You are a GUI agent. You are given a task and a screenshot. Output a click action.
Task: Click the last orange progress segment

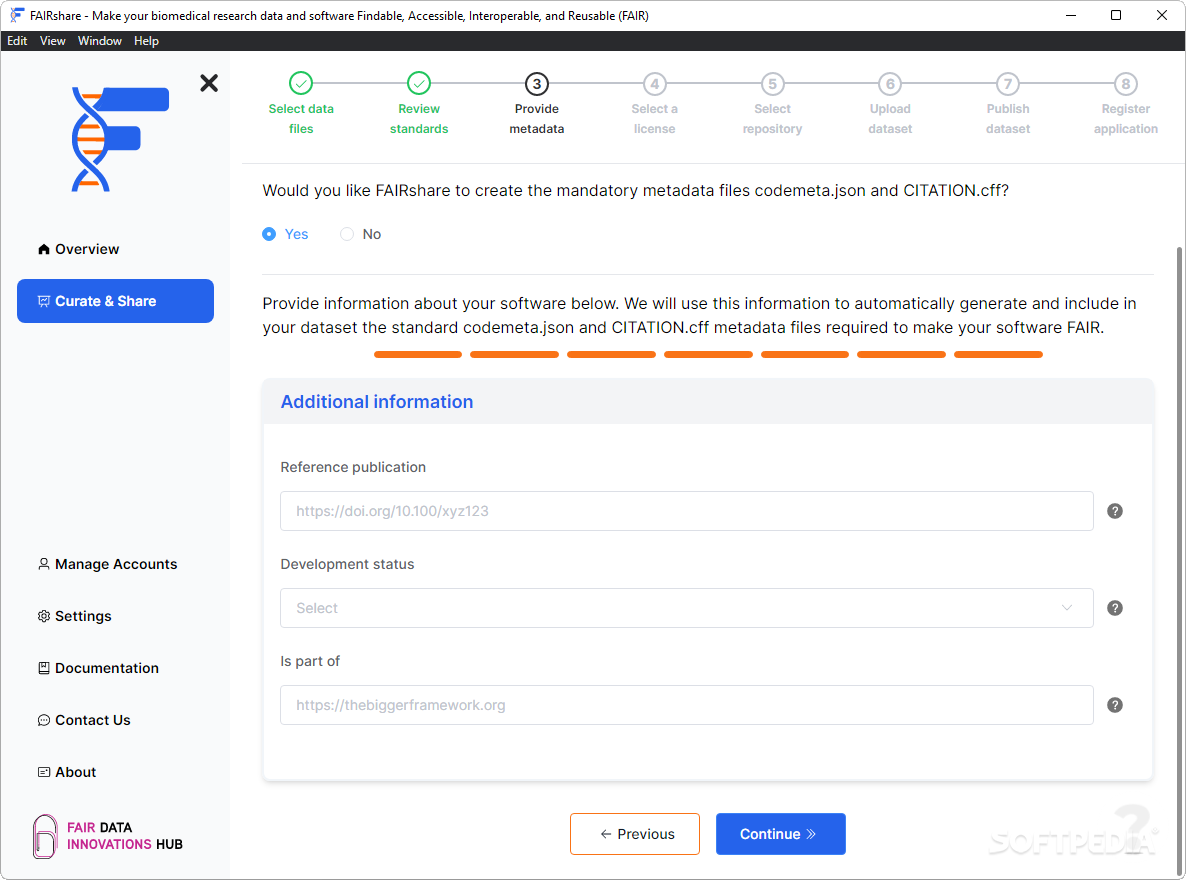[998, 354]
